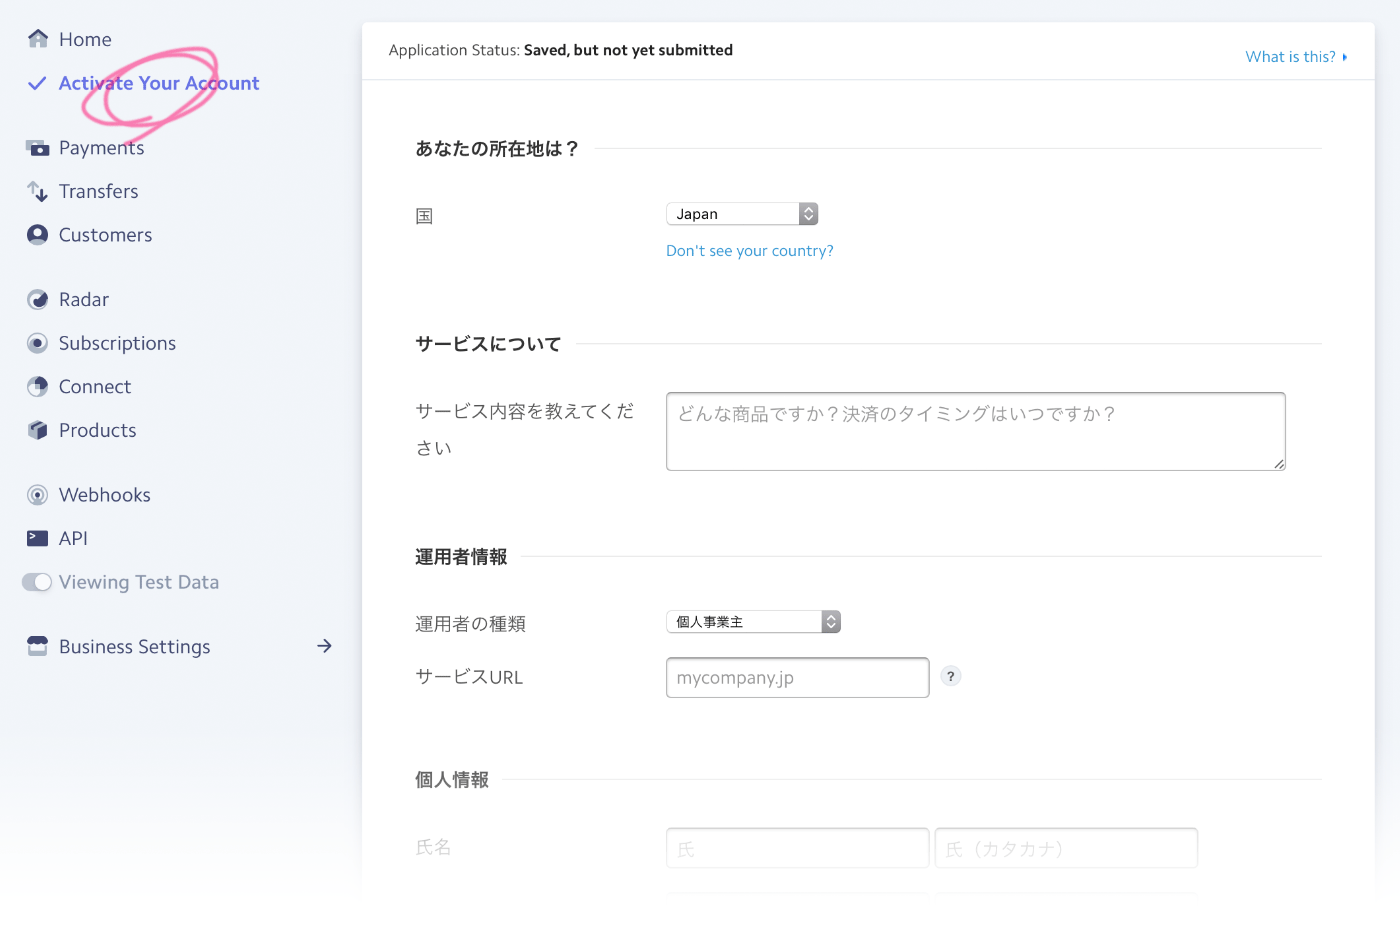Click the サービス内容を教えてください label

pos(525,429)
